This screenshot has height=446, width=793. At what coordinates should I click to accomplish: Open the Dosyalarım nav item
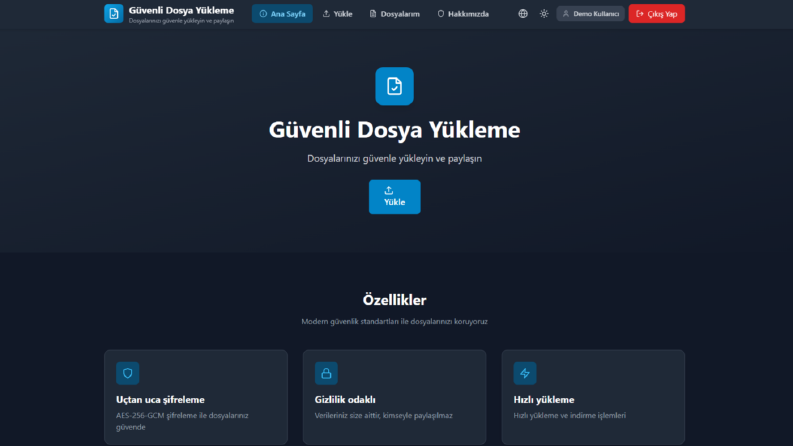click(394, 14)
